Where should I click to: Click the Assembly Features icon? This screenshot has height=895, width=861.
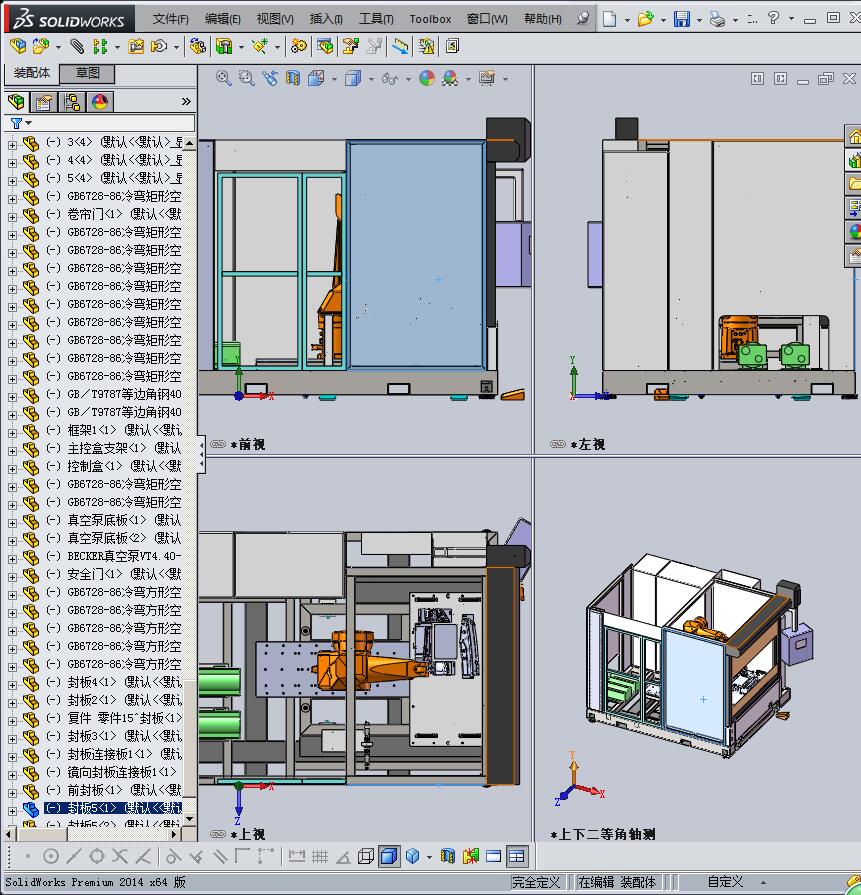pos(223,46)
